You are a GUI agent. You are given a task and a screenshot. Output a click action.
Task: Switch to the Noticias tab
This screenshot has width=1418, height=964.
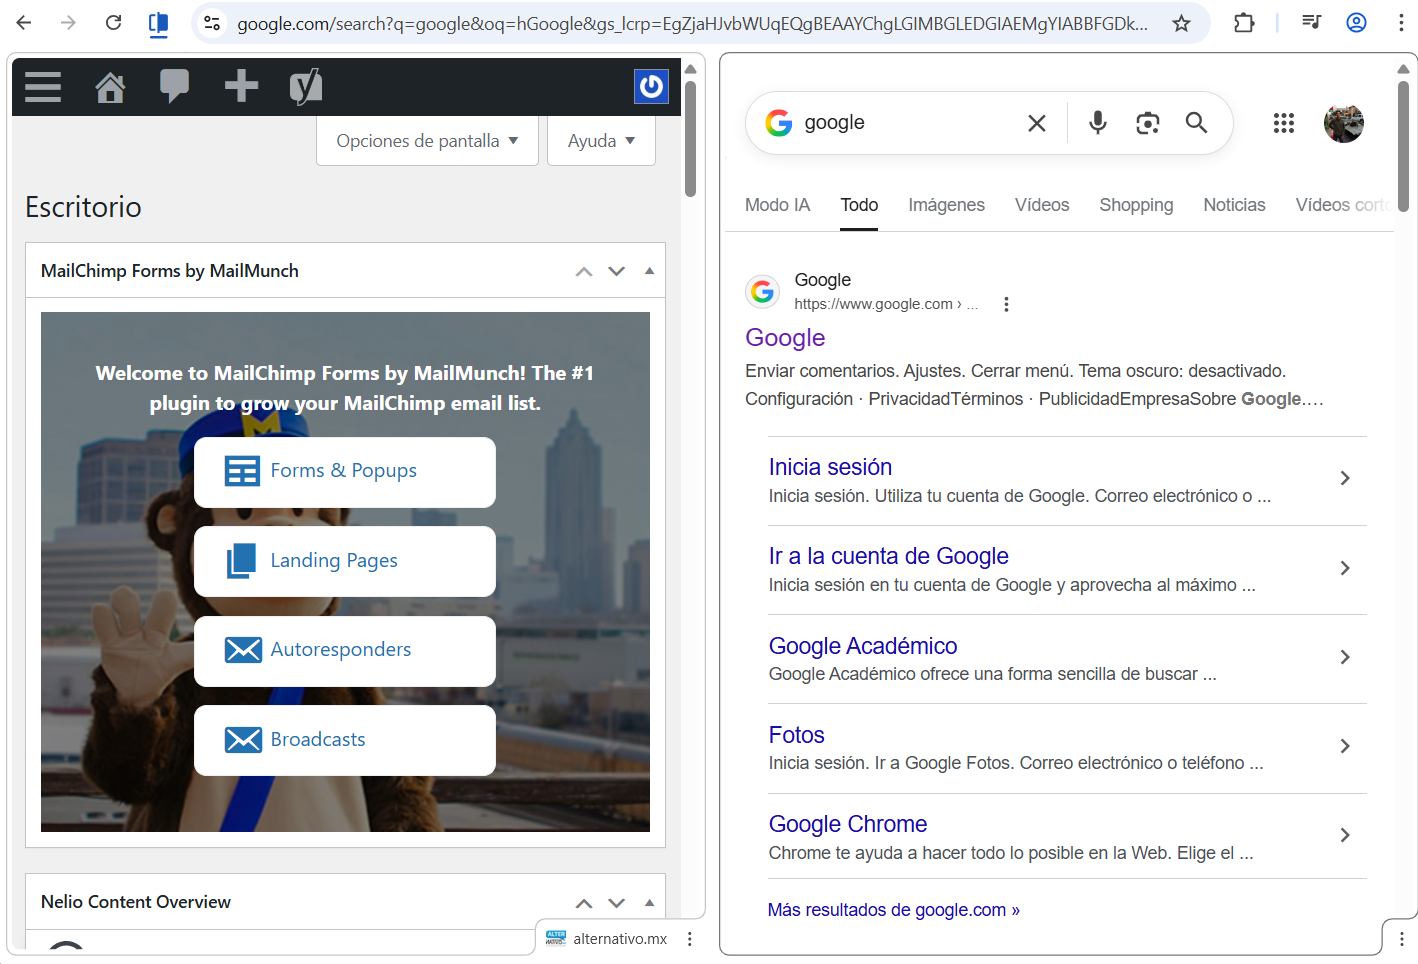click(1234, 205)
